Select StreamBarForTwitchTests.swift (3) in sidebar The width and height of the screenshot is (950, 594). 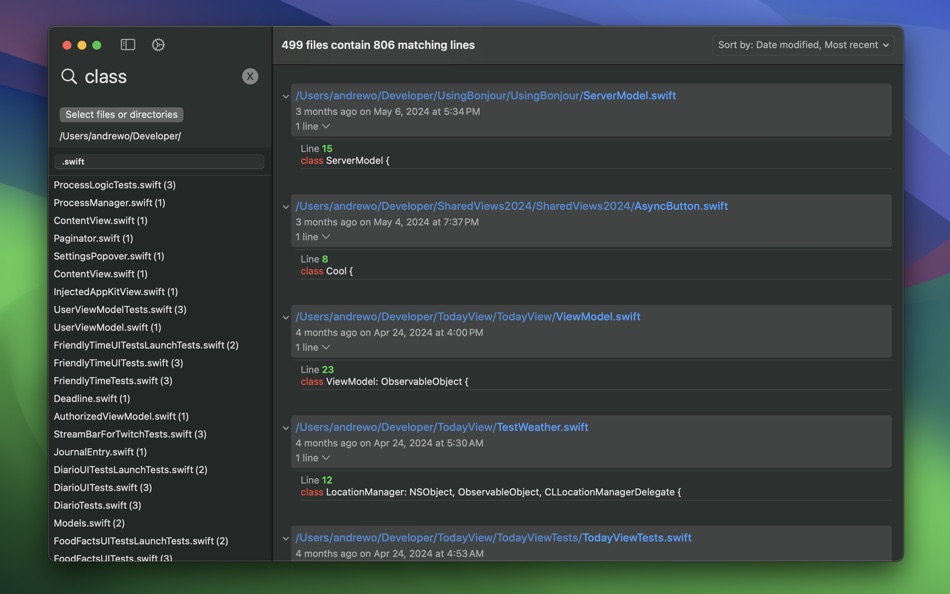130,434
